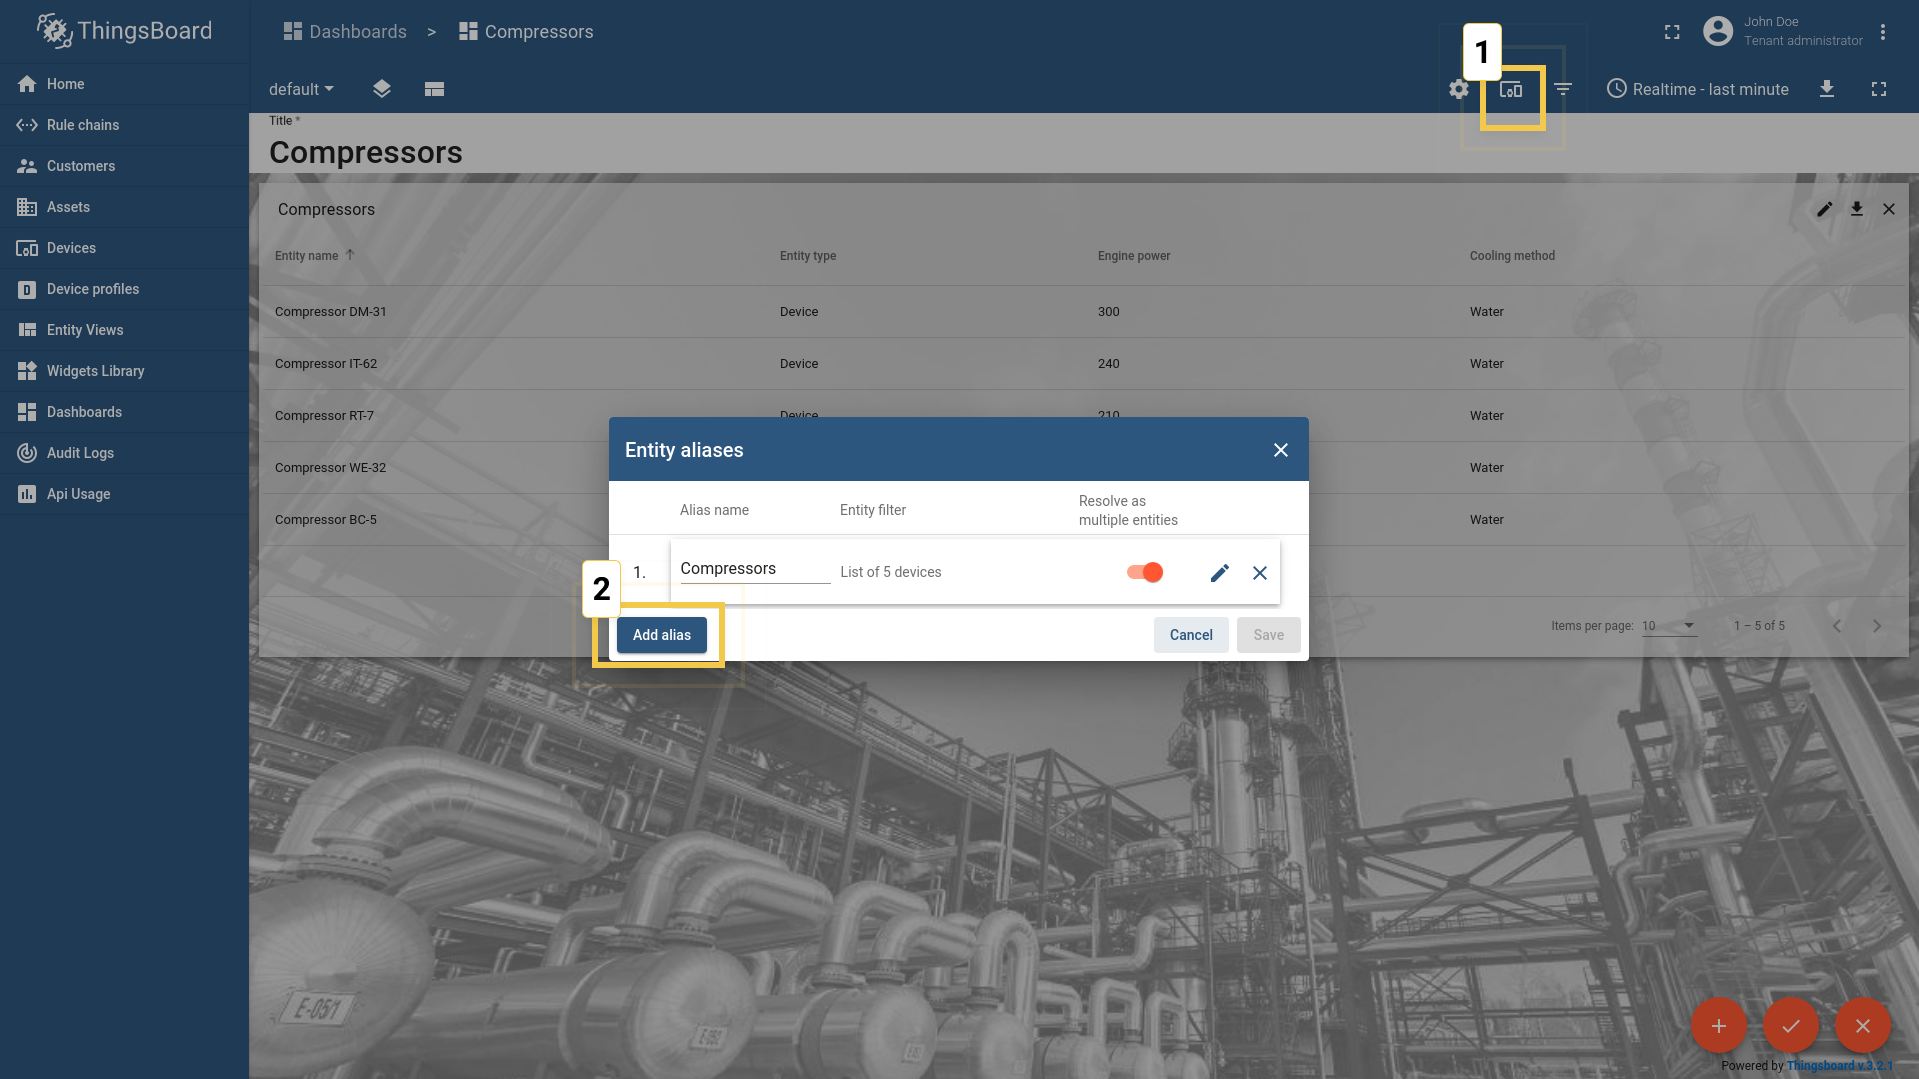
Task: Click List of 5 devices filter text
Action: pyautogui.click(x=891, y=572)
